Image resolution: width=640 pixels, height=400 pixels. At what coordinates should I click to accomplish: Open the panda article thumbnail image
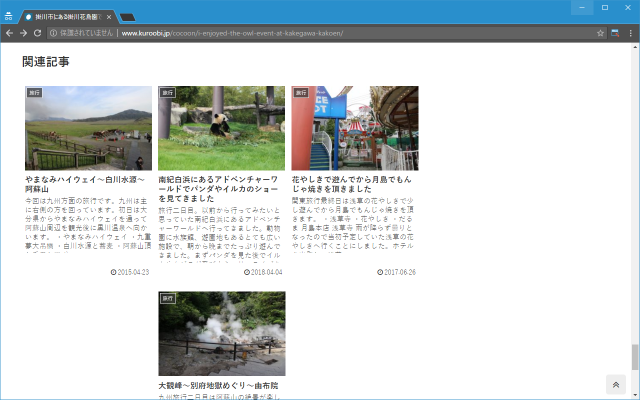(x=221, y=128)
